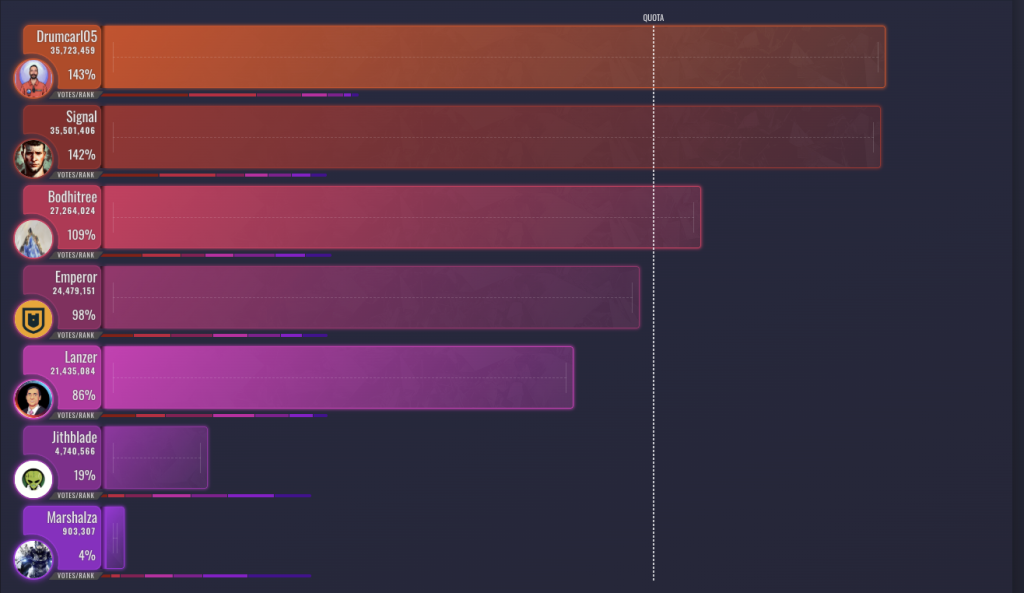Click the VOTES/RANK label under Bodhitree
The width and height of the screenshot is (1024, 593).
pyautogui.click(x=76, y=255)
